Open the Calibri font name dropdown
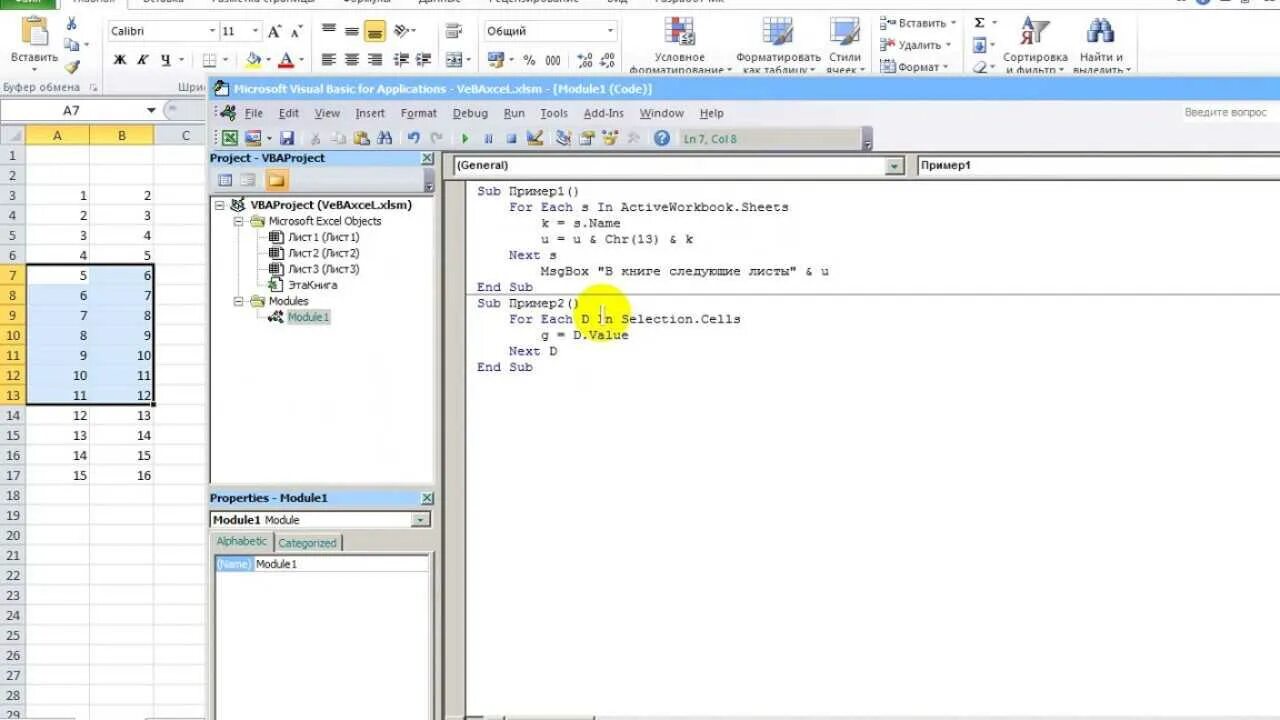The image size is (1280, 720). (211, 32)
